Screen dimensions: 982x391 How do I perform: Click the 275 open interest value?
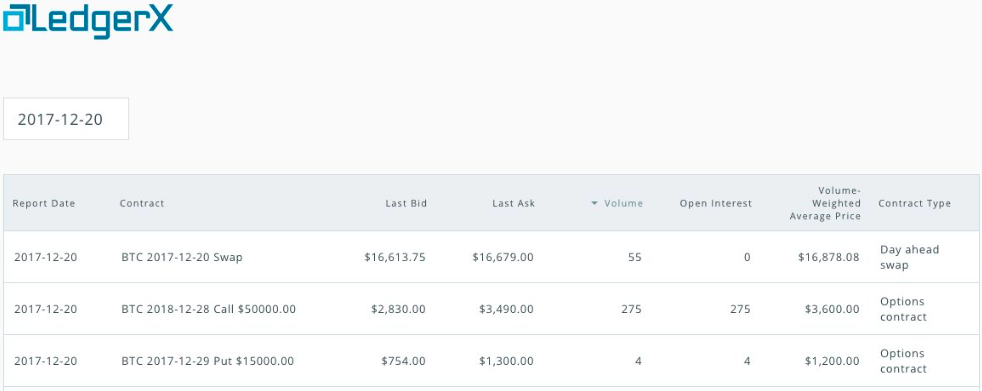coord(740,309)
